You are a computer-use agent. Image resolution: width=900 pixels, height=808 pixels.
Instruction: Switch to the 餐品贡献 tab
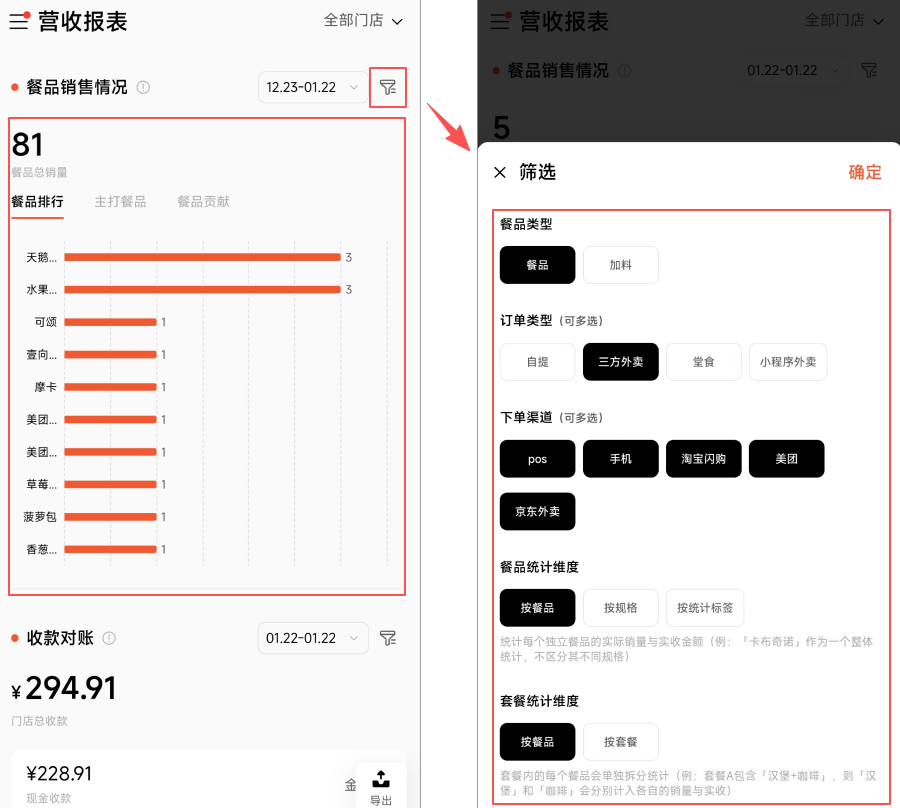(203, 202)
